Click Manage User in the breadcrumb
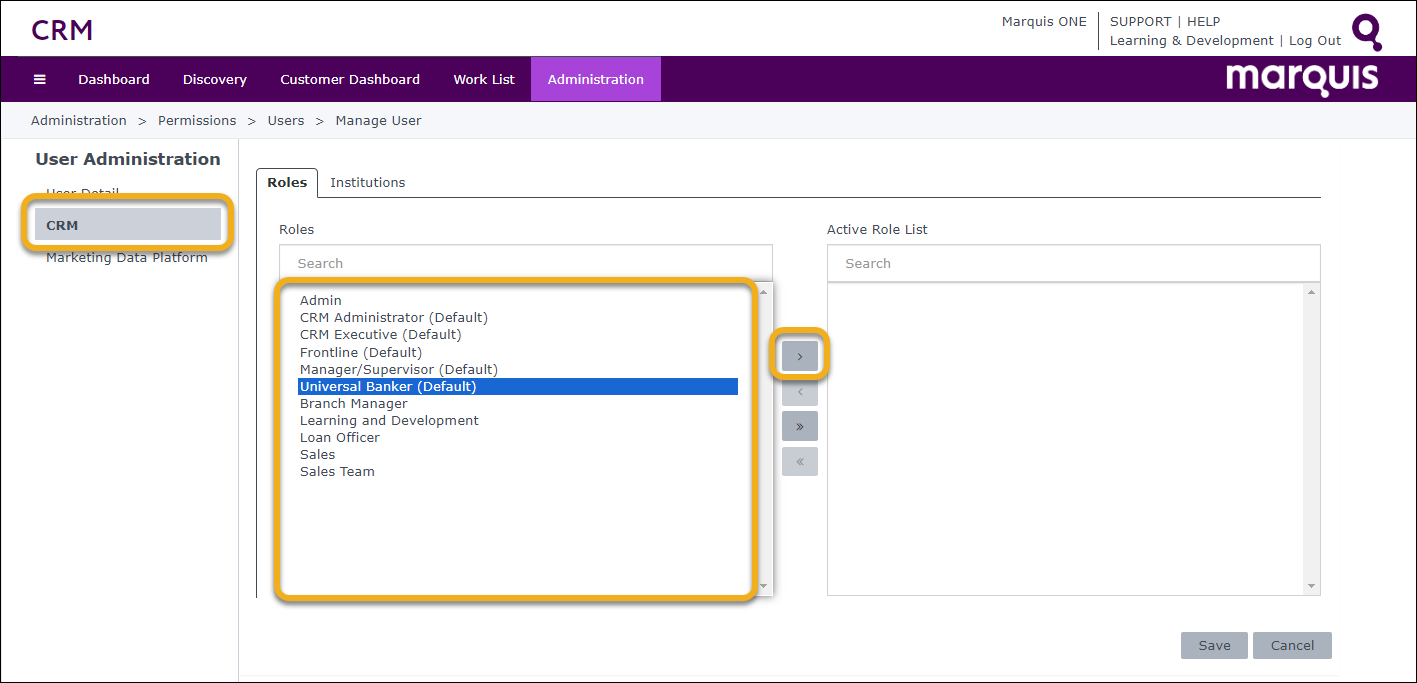 [x=378, y=120]
